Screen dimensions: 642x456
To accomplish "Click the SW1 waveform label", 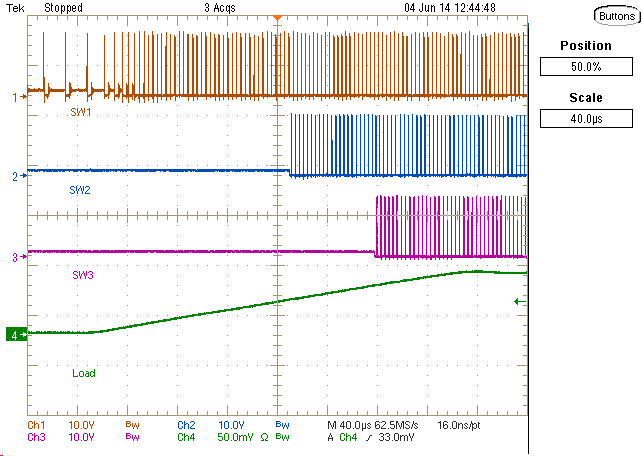I will 80,113.
